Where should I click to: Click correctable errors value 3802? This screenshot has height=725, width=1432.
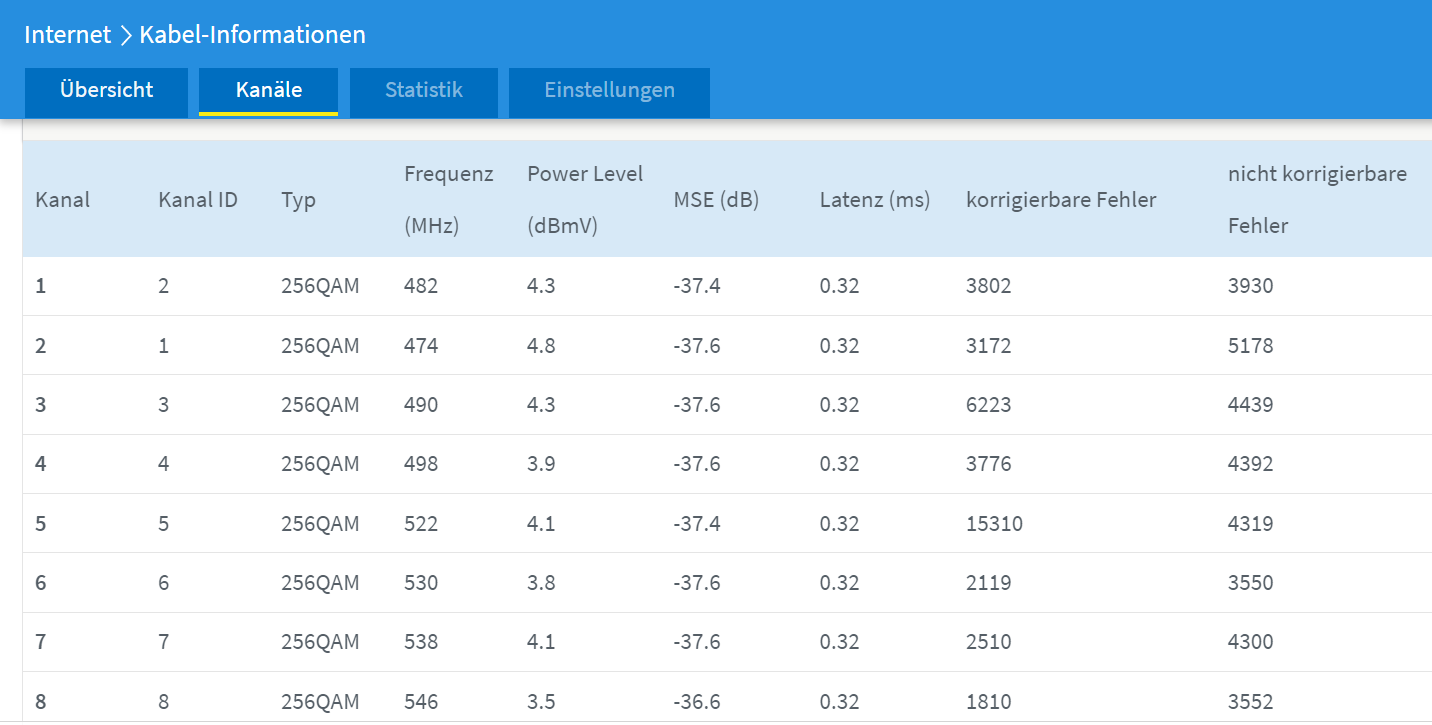tap(989, 286)
